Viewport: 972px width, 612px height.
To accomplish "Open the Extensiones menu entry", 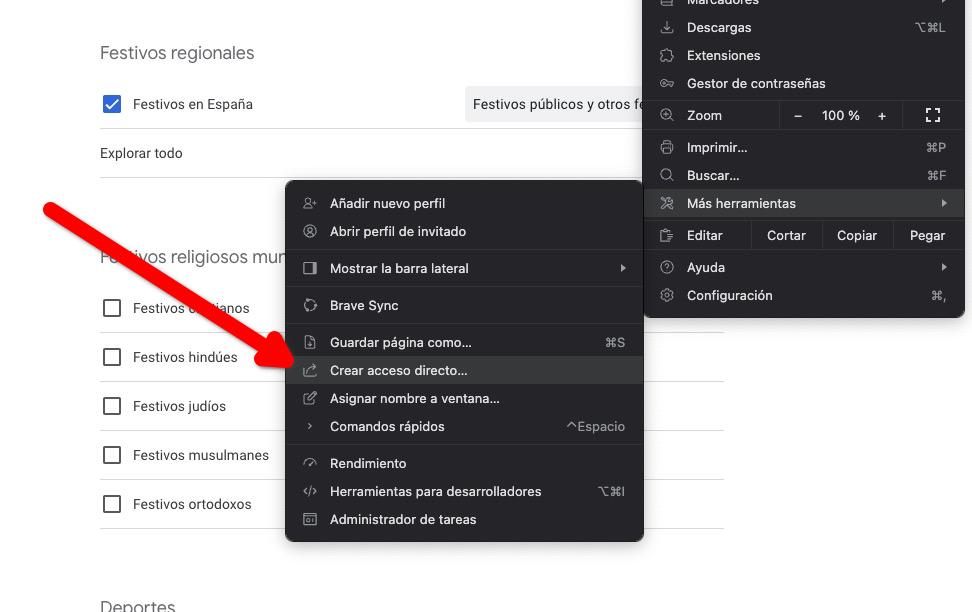I will point(804,55).
